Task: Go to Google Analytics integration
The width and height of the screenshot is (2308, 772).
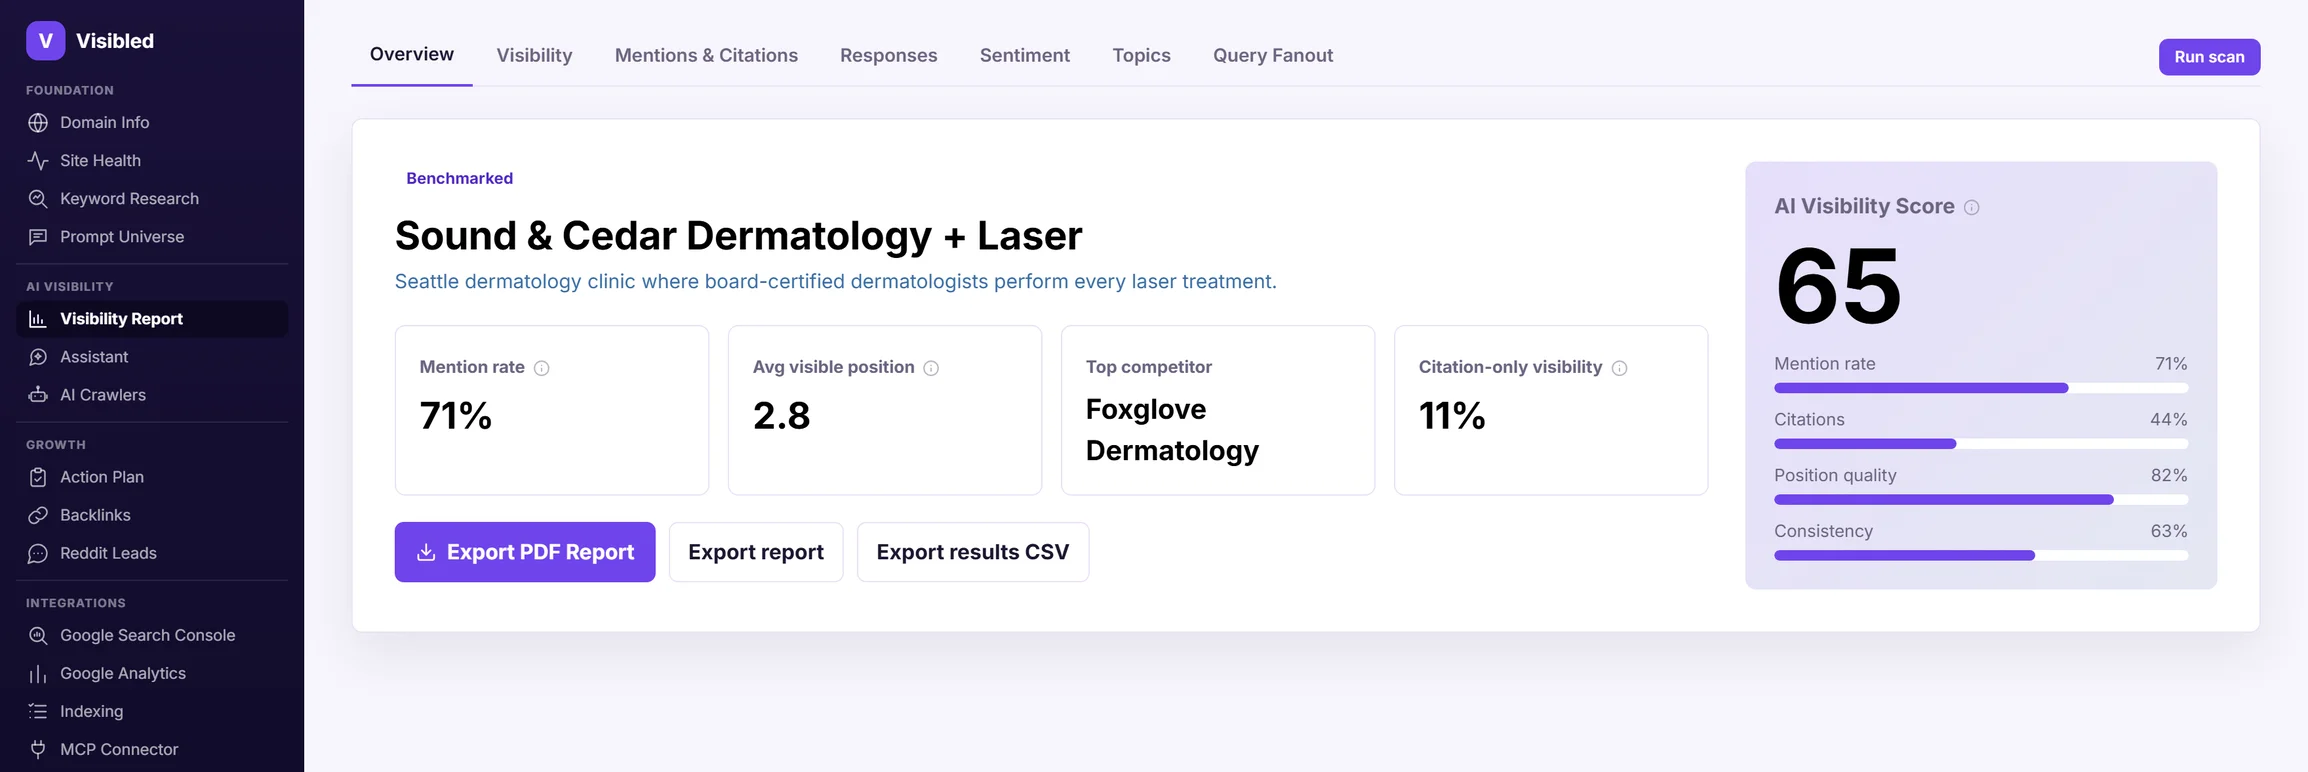Action: tap(152, 673)
